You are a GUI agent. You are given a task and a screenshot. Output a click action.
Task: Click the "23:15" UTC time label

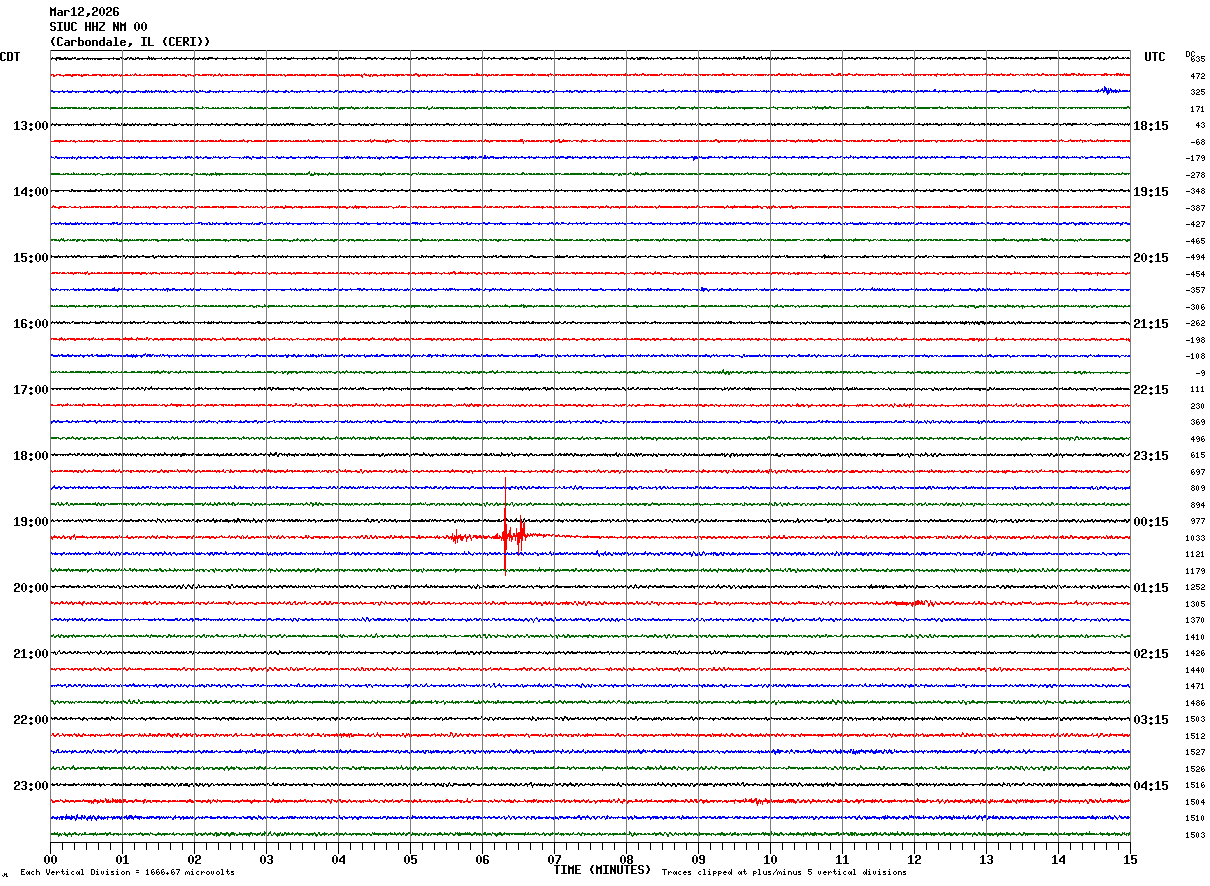pyautogui.click(x=1151, y=456)
